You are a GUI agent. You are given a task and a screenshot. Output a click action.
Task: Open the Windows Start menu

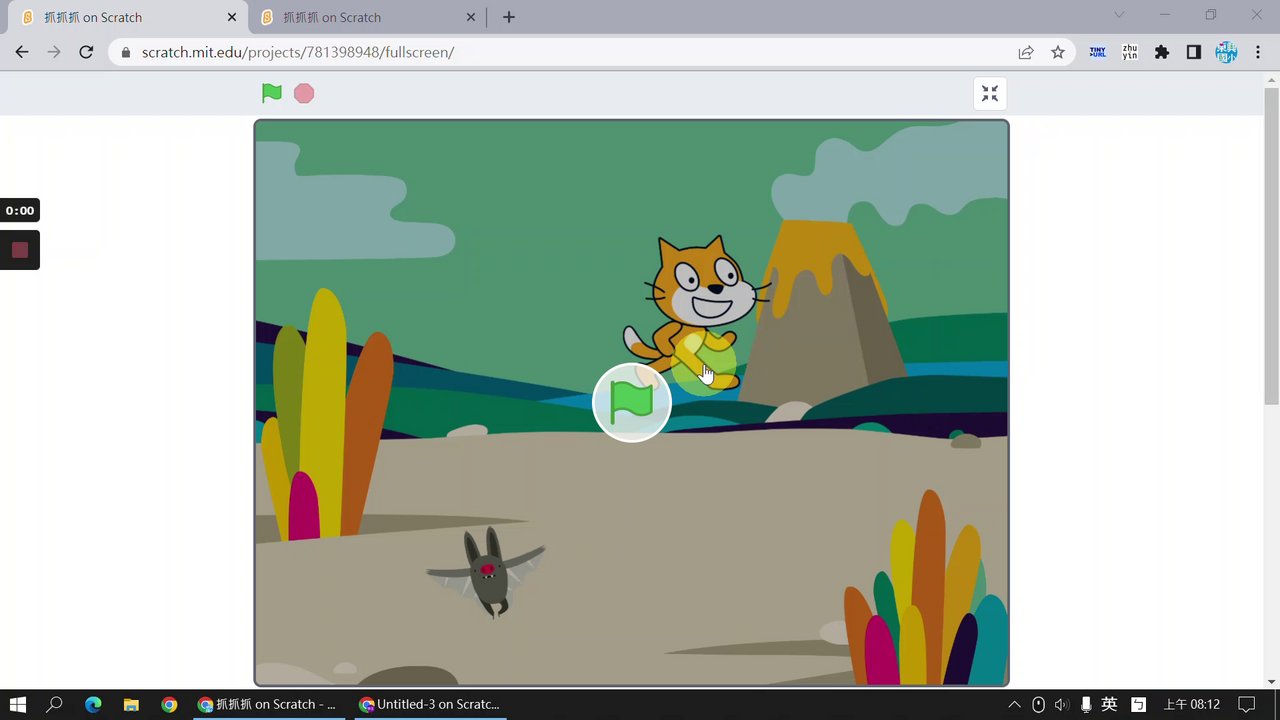[x=17, y=704]
